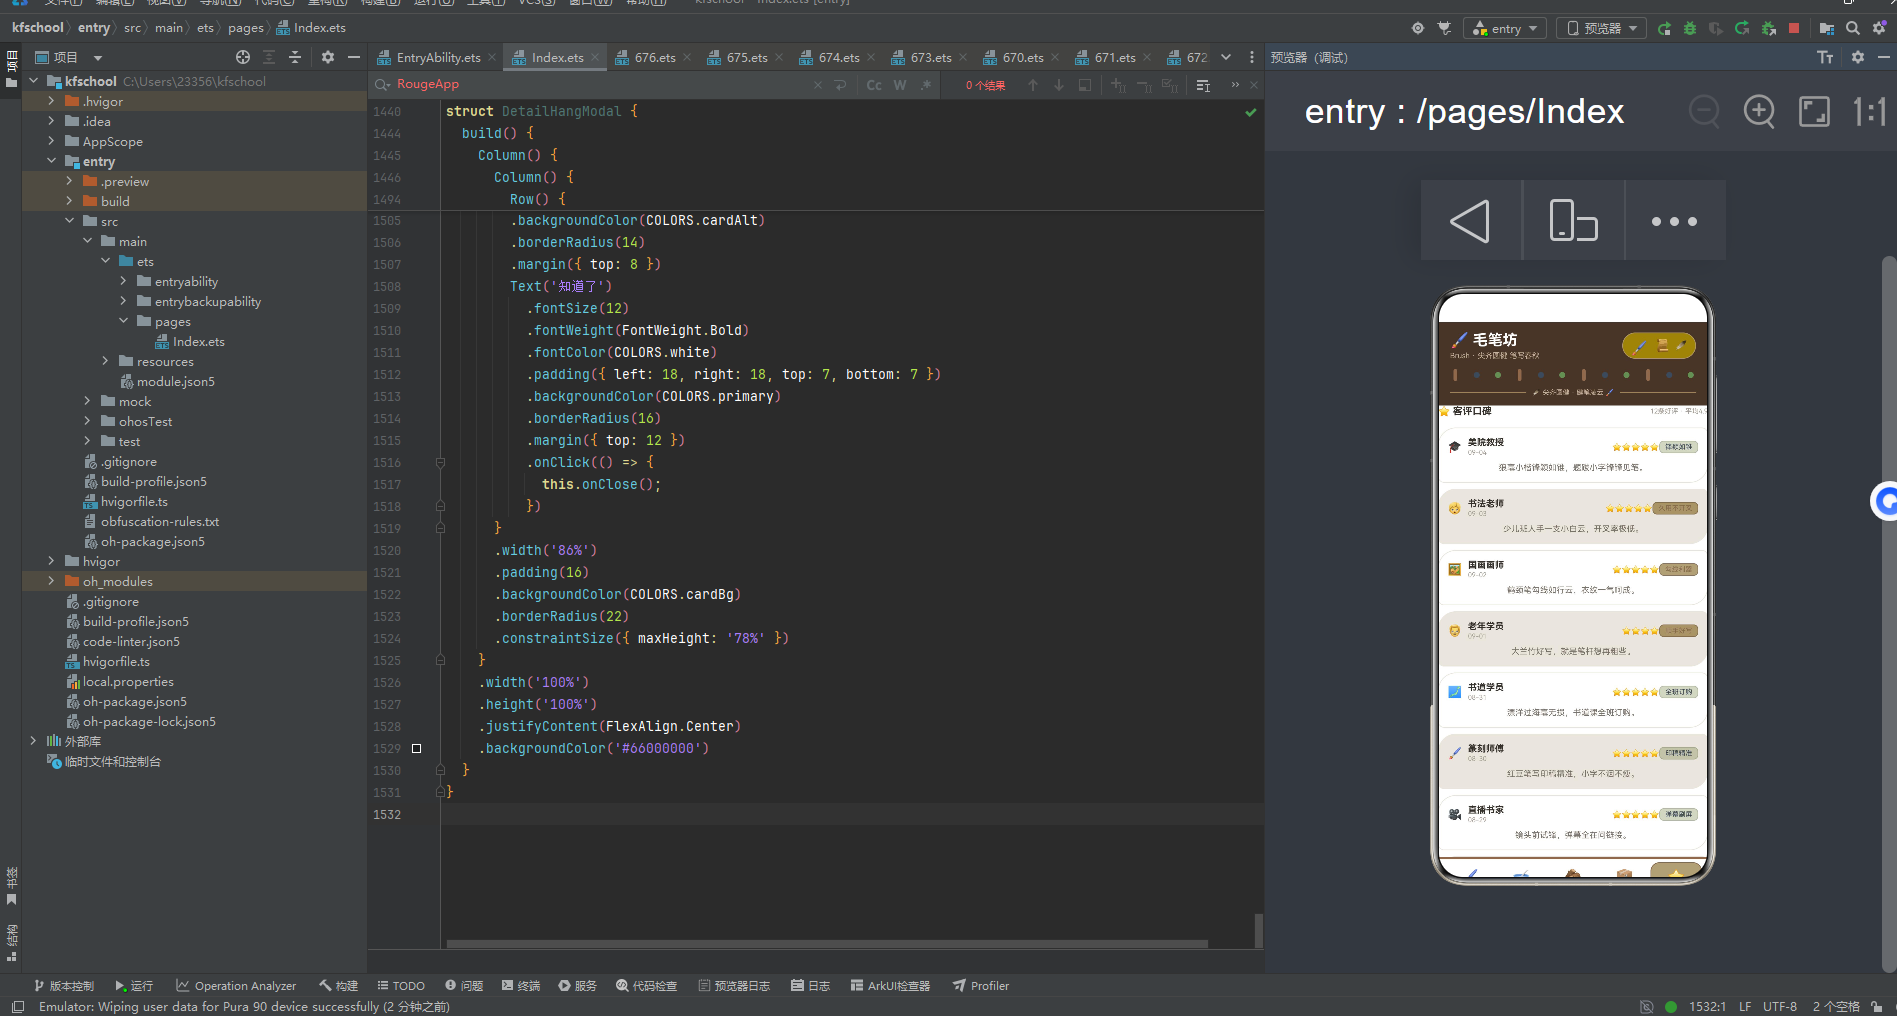Click the LF line separator status
Image resolution: width=1897 pixels, height=1016 pixels.
(x=1745, y=1006)
